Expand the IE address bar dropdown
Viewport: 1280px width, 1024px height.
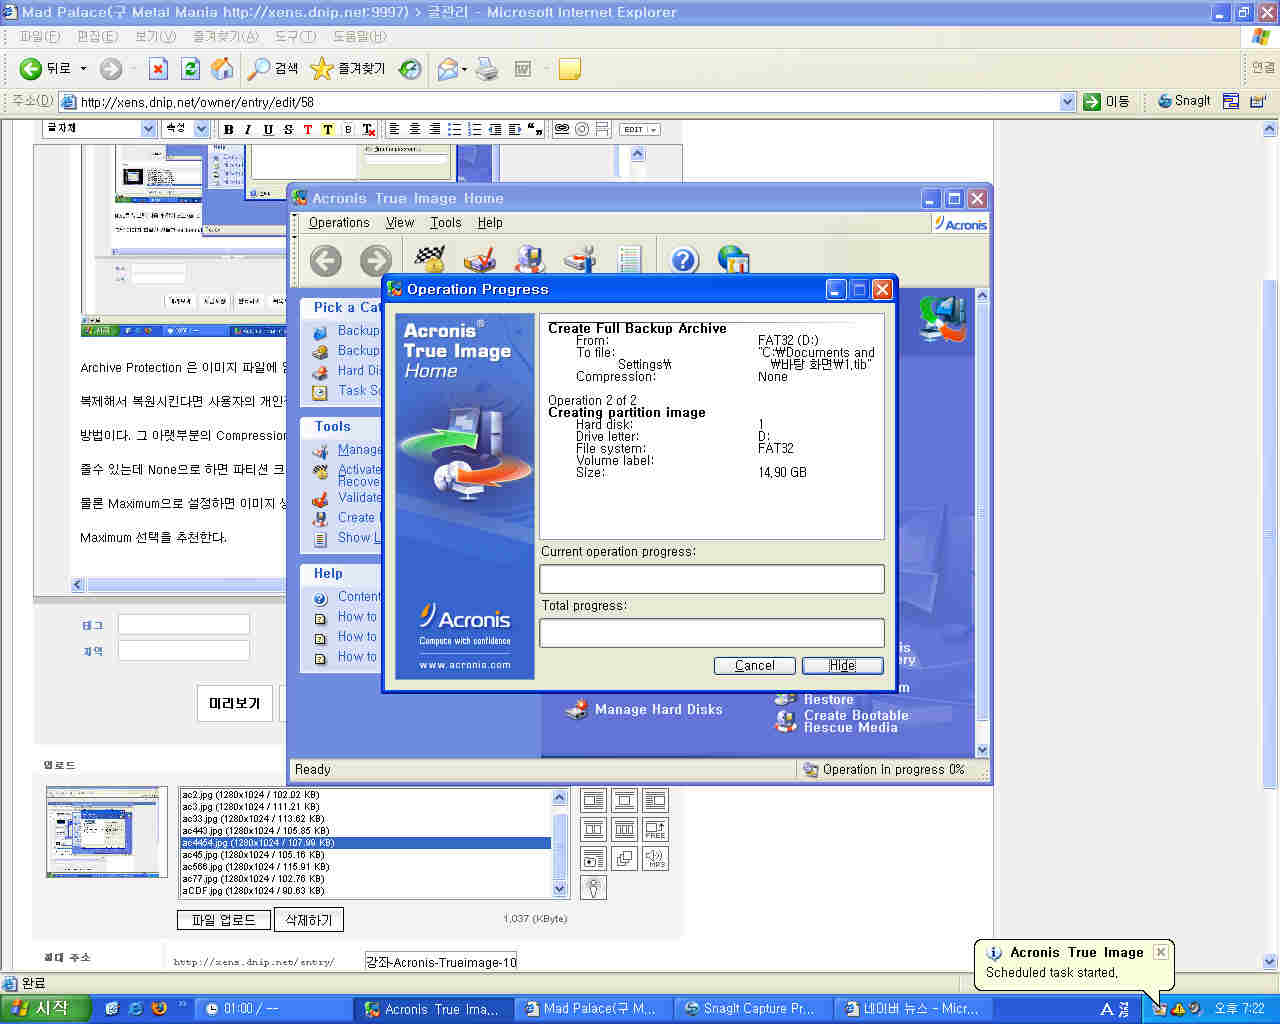[1067, 101]
